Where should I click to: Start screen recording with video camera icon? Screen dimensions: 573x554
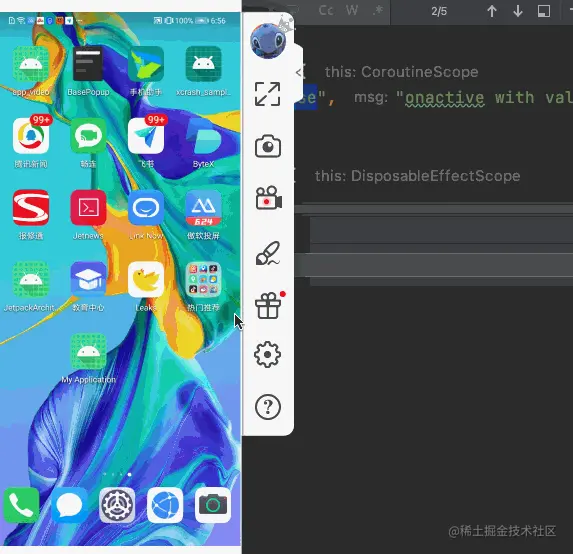click(x=268, y=198)
